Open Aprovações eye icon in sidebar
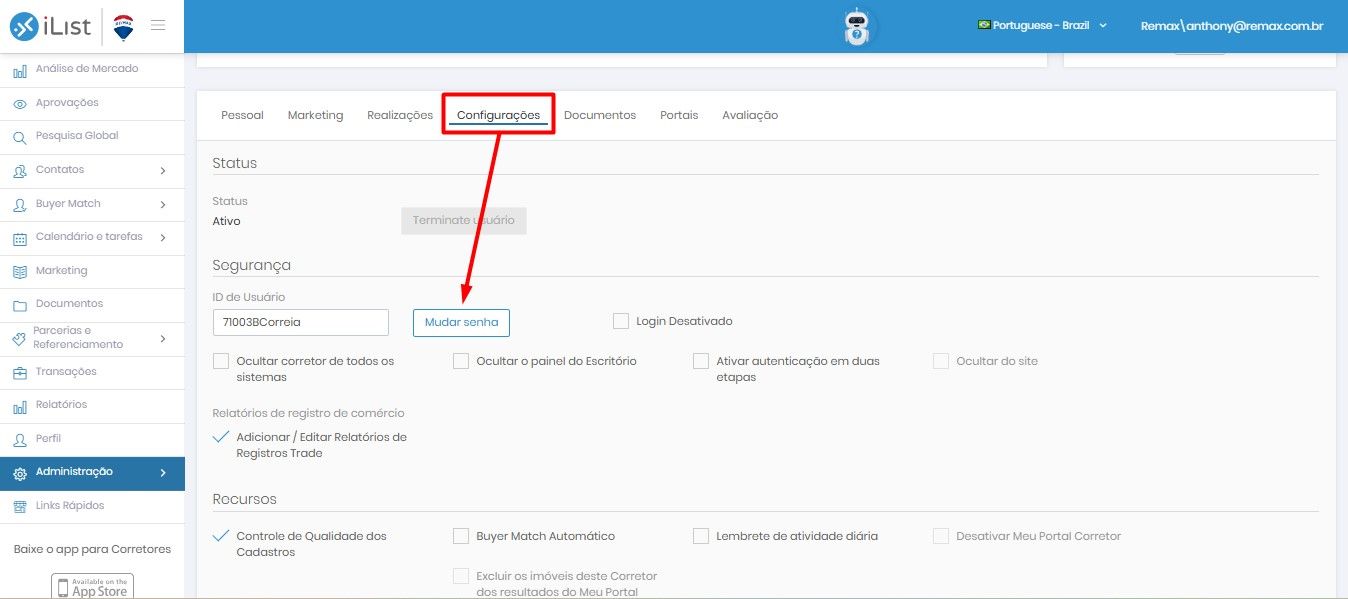The width and height of the screenshot is (1348, 599). coord(20,103)
